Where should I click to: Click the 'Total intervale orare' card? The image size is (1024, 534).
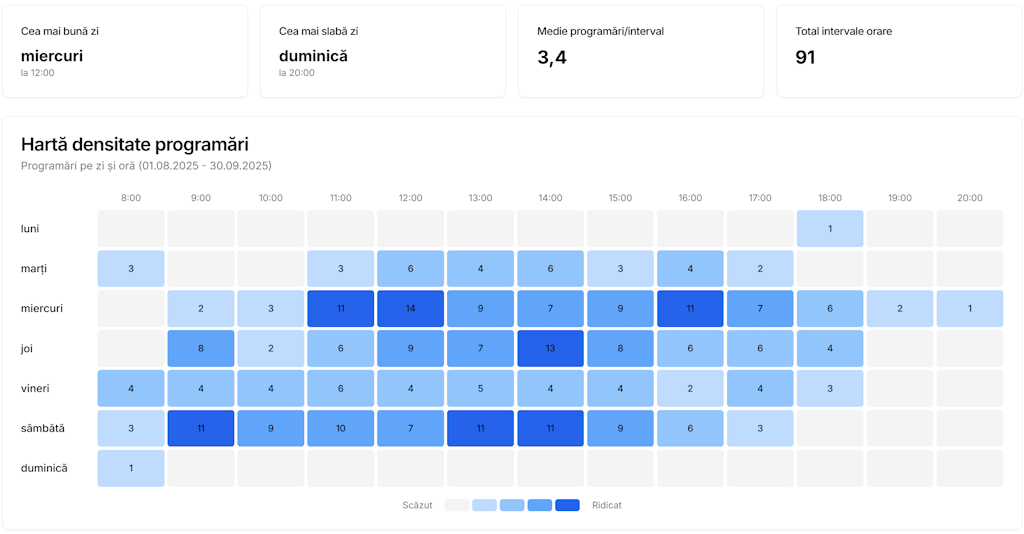coord(898,52)
